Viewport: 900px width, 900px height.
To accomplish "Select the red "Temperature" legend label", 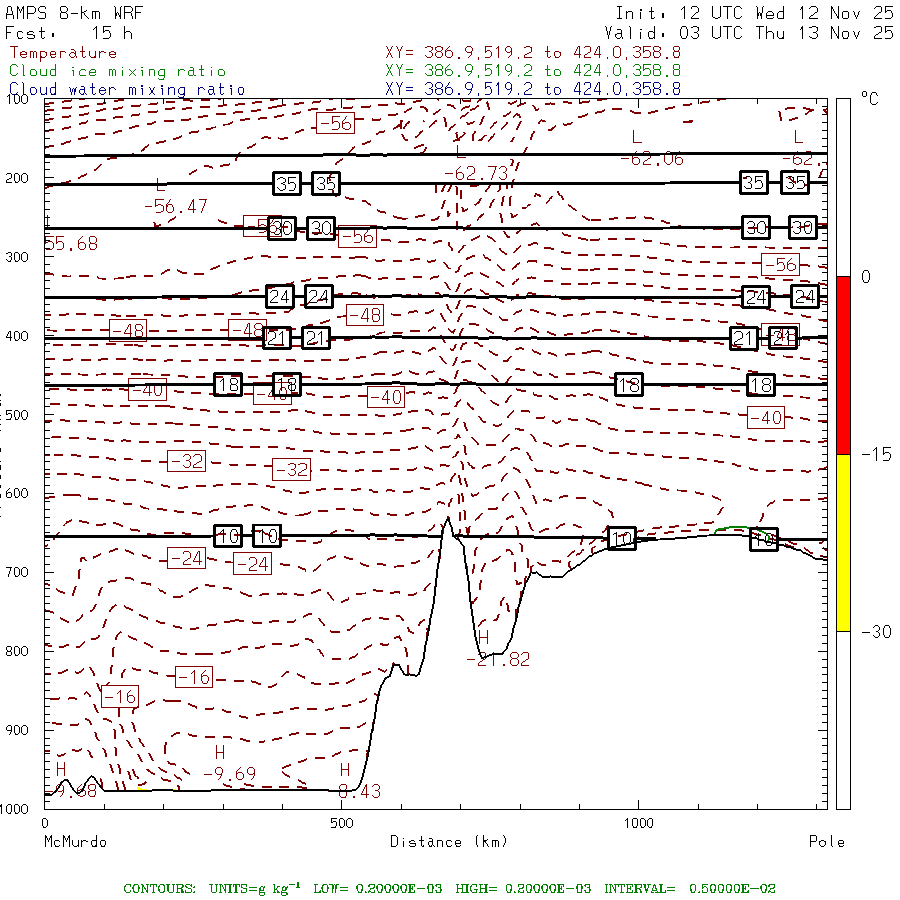I will (x=63, y=53).
